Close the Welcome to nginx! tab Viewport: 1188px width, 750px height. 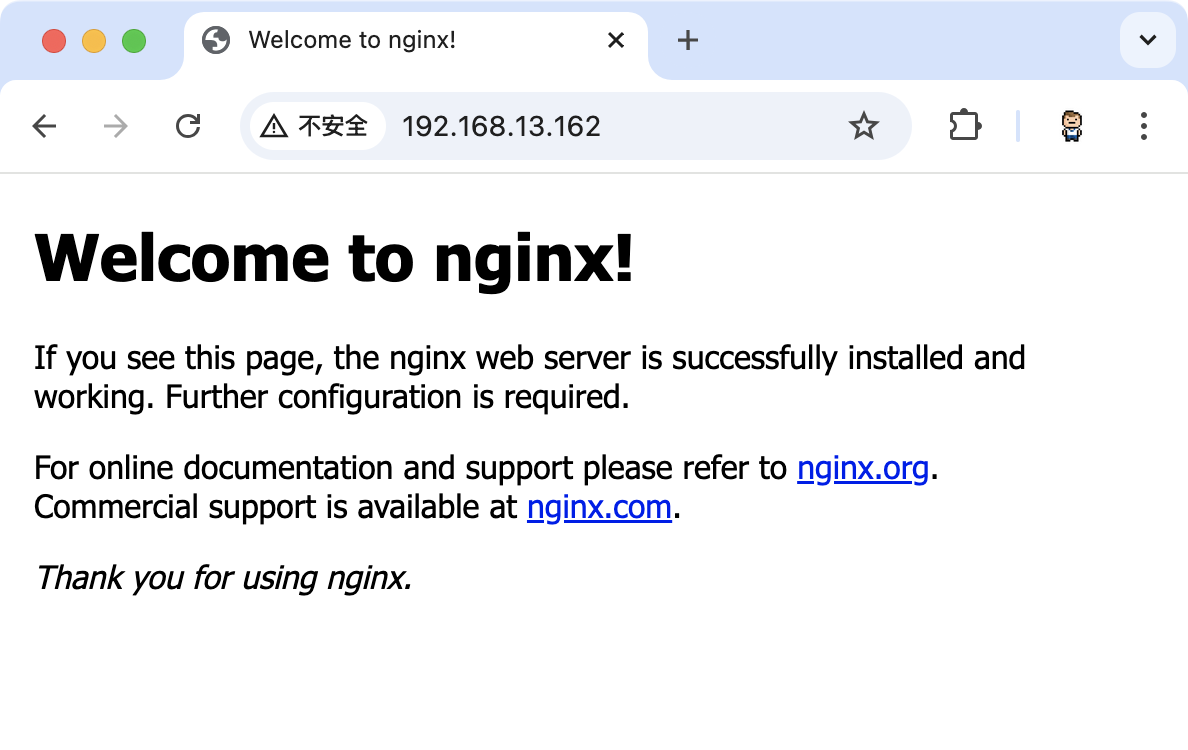pyautogui.click(x=616, y=40)
